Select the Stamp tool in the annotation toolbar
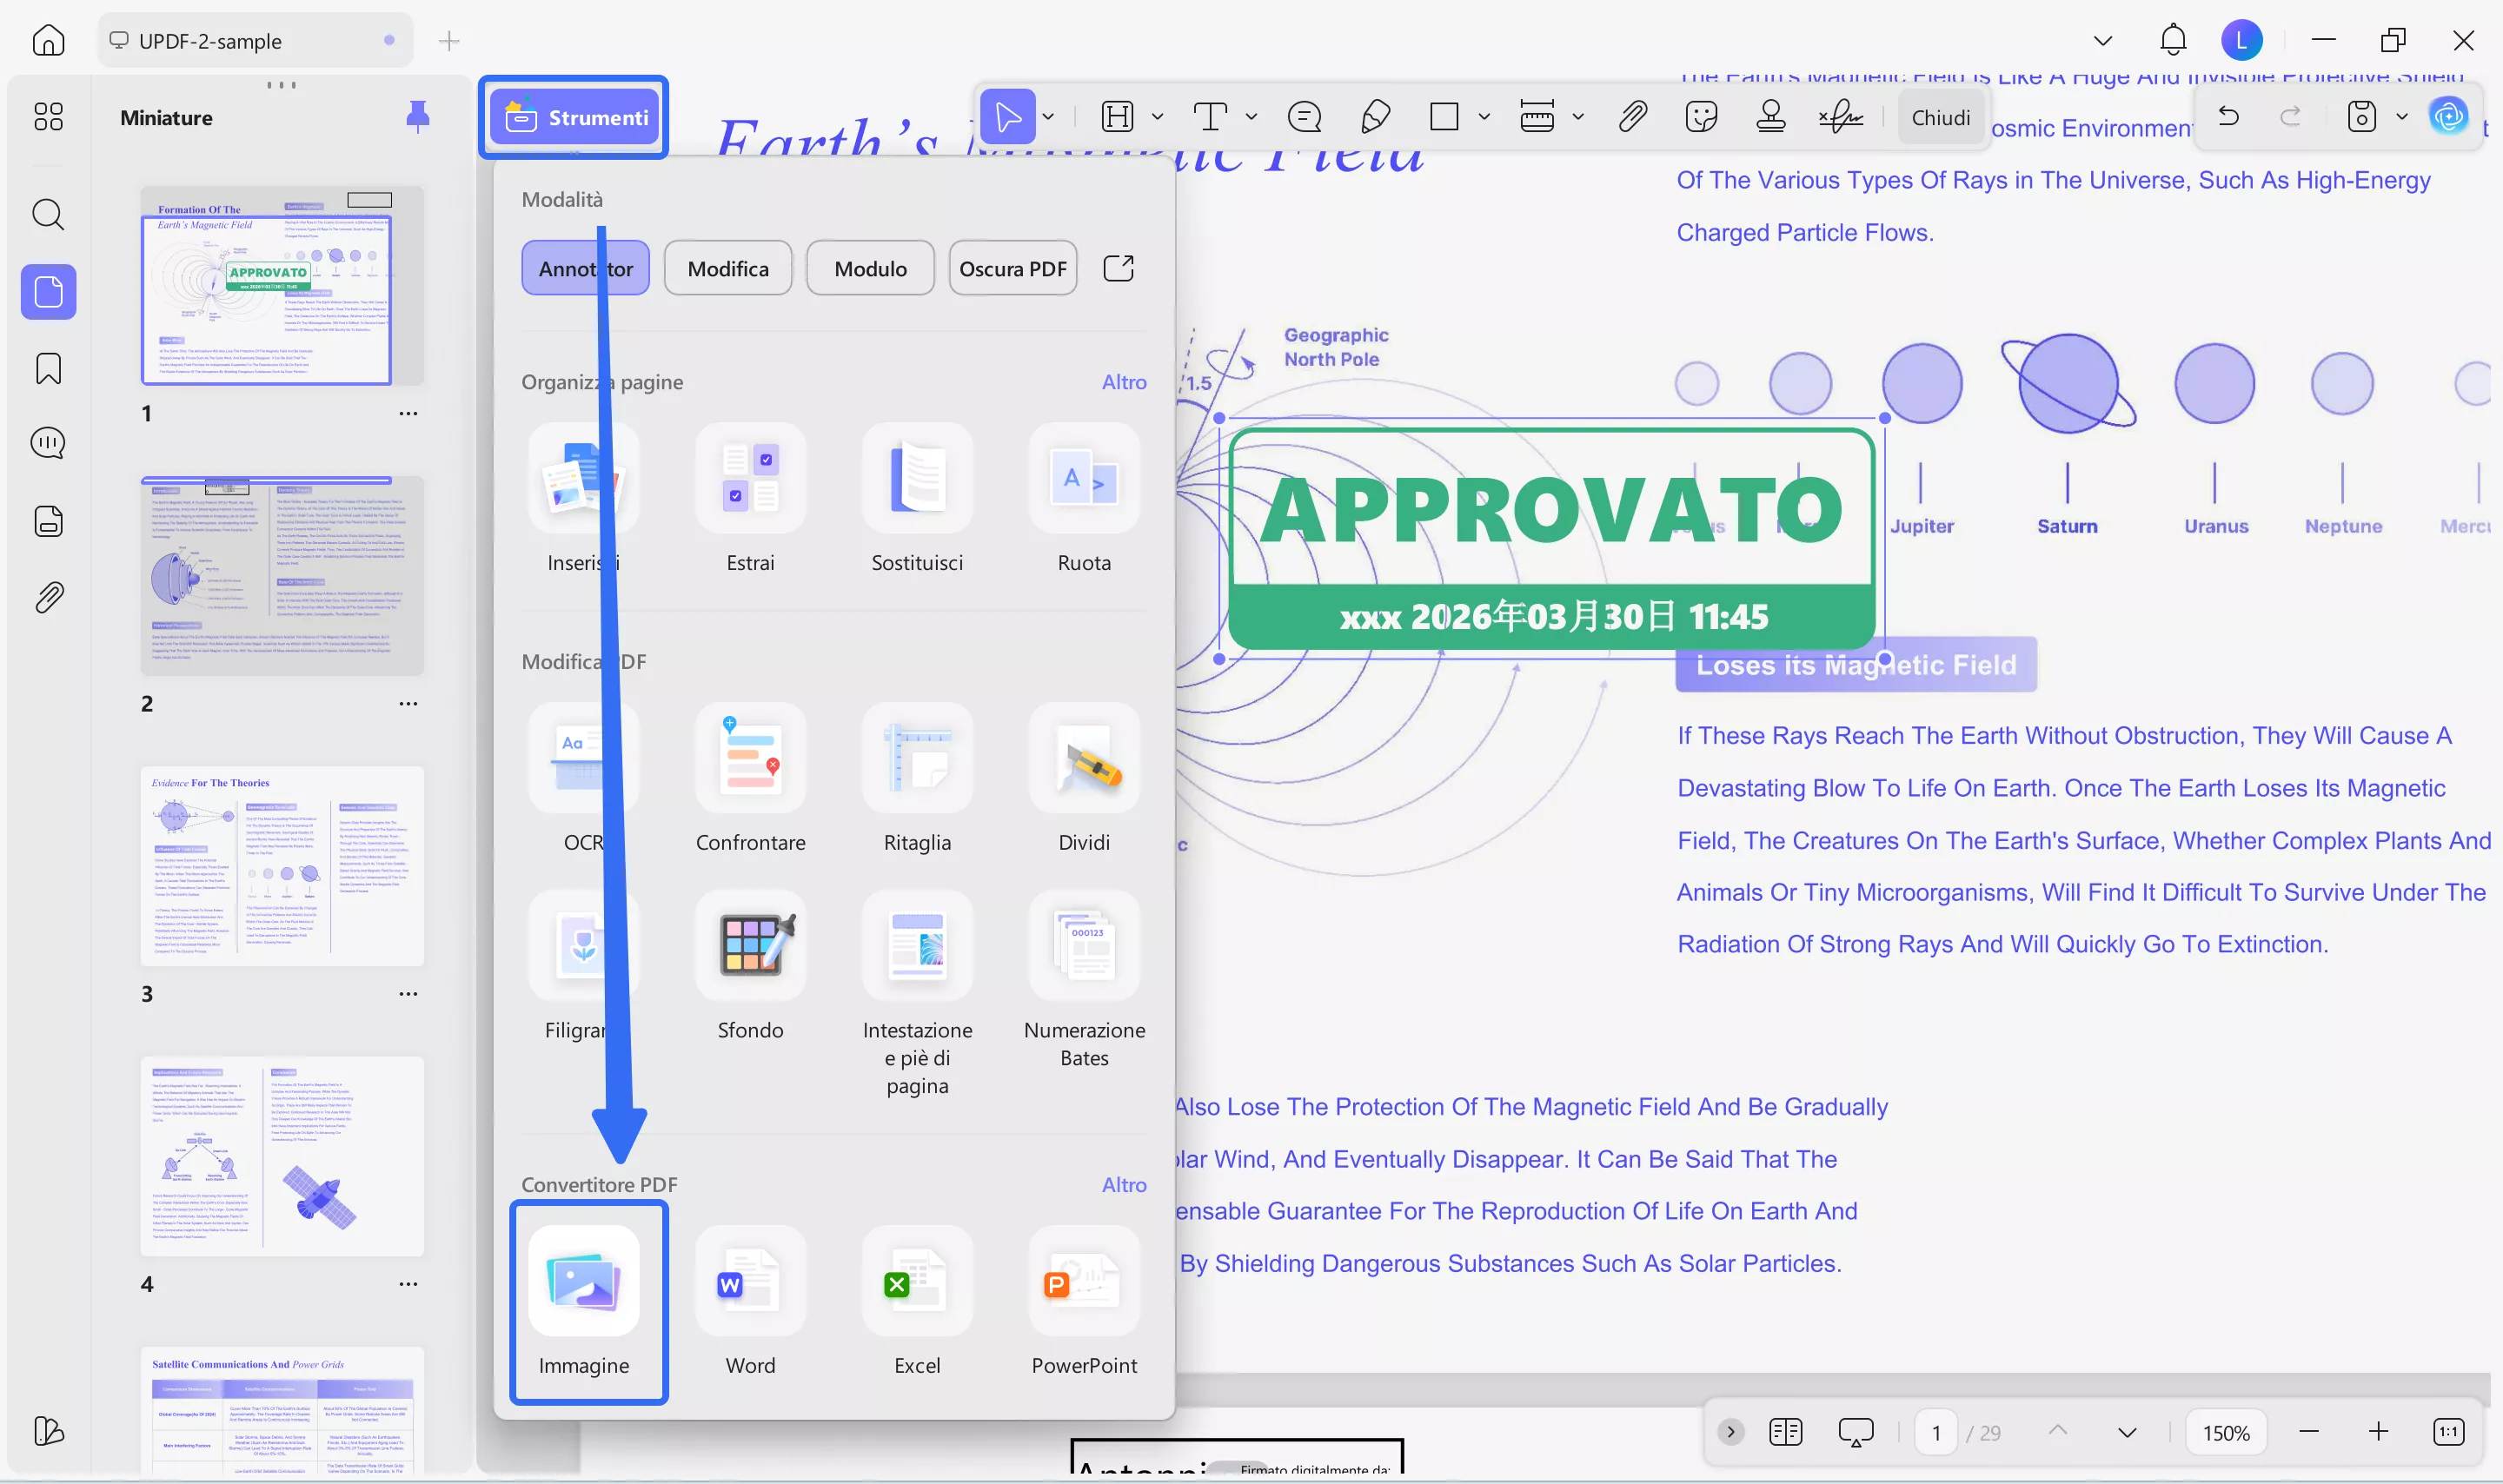Viewport: 2503px width, 1484px height. point(1771,116)
